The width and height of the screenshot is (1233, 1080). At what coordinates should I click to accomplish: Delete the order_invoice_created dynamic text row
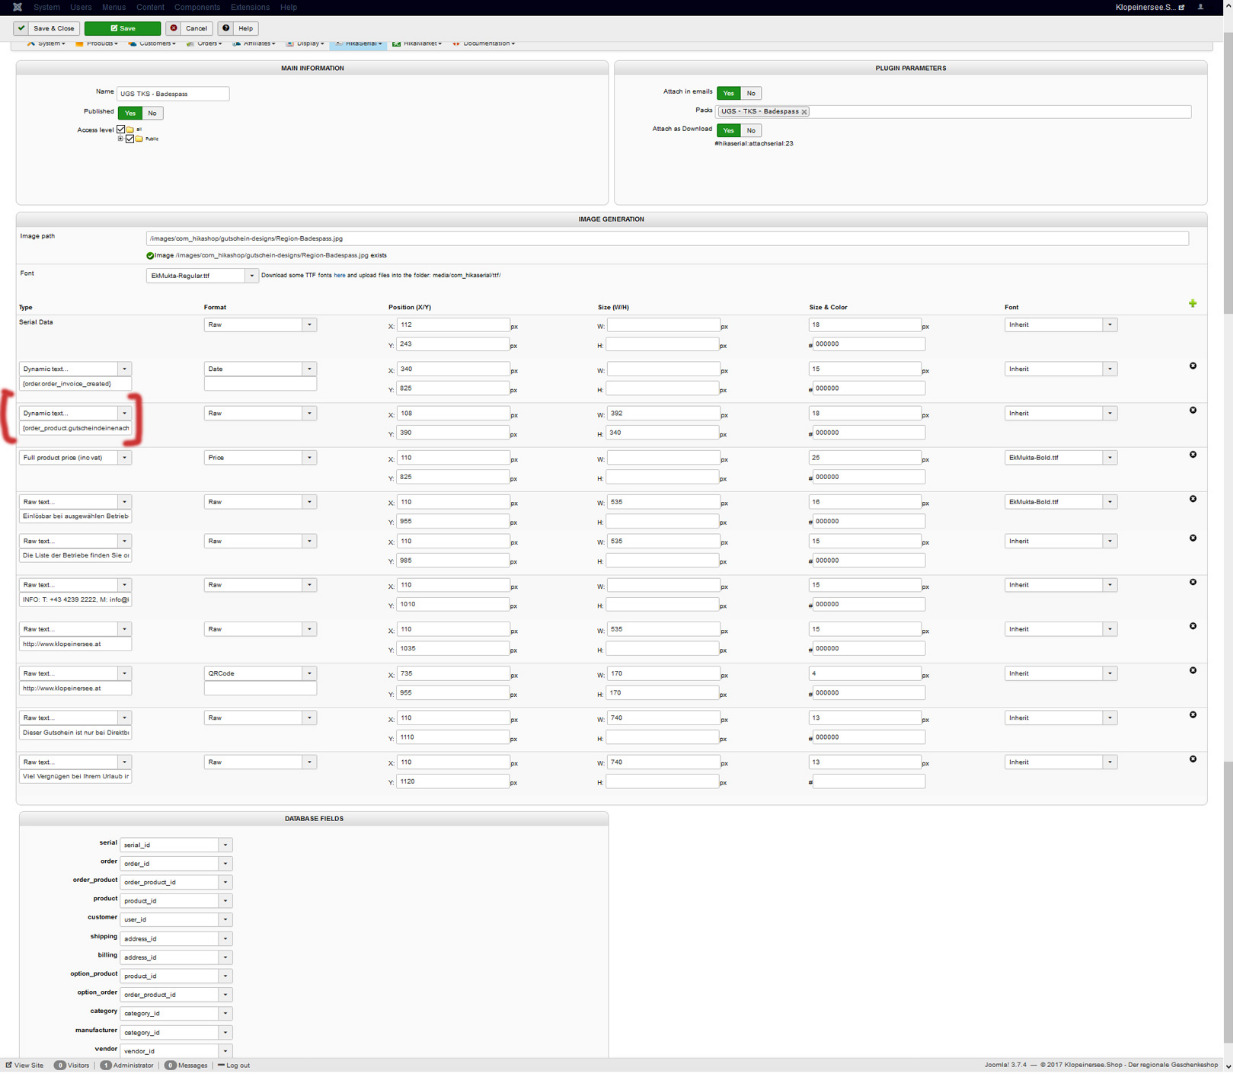pos(1192,366)
